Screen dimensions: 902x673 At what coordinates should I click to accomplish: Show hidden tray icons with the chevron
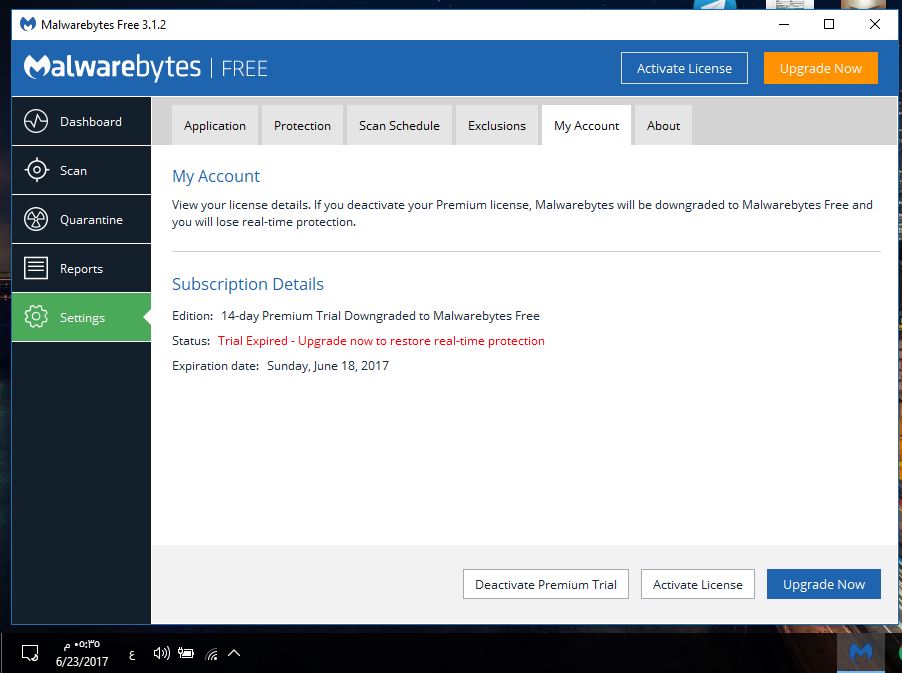pos(234,653)
